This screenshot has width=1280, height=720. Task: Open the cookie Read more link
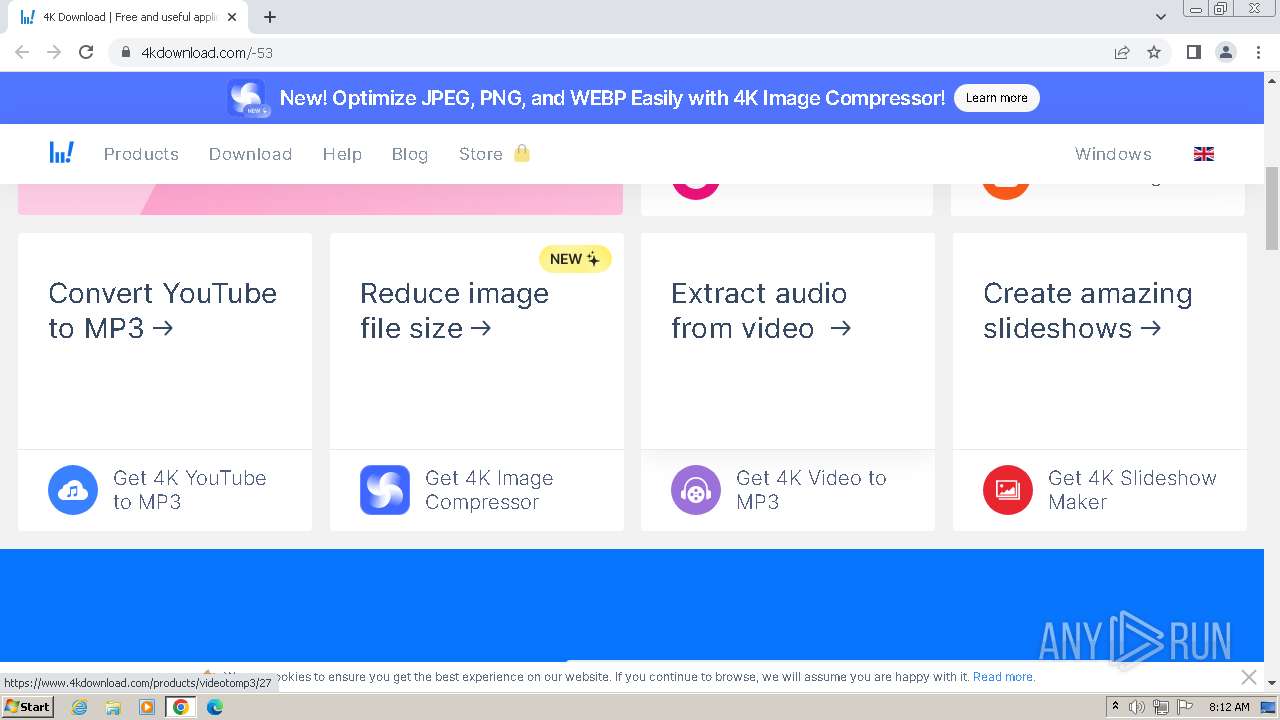1004,677
